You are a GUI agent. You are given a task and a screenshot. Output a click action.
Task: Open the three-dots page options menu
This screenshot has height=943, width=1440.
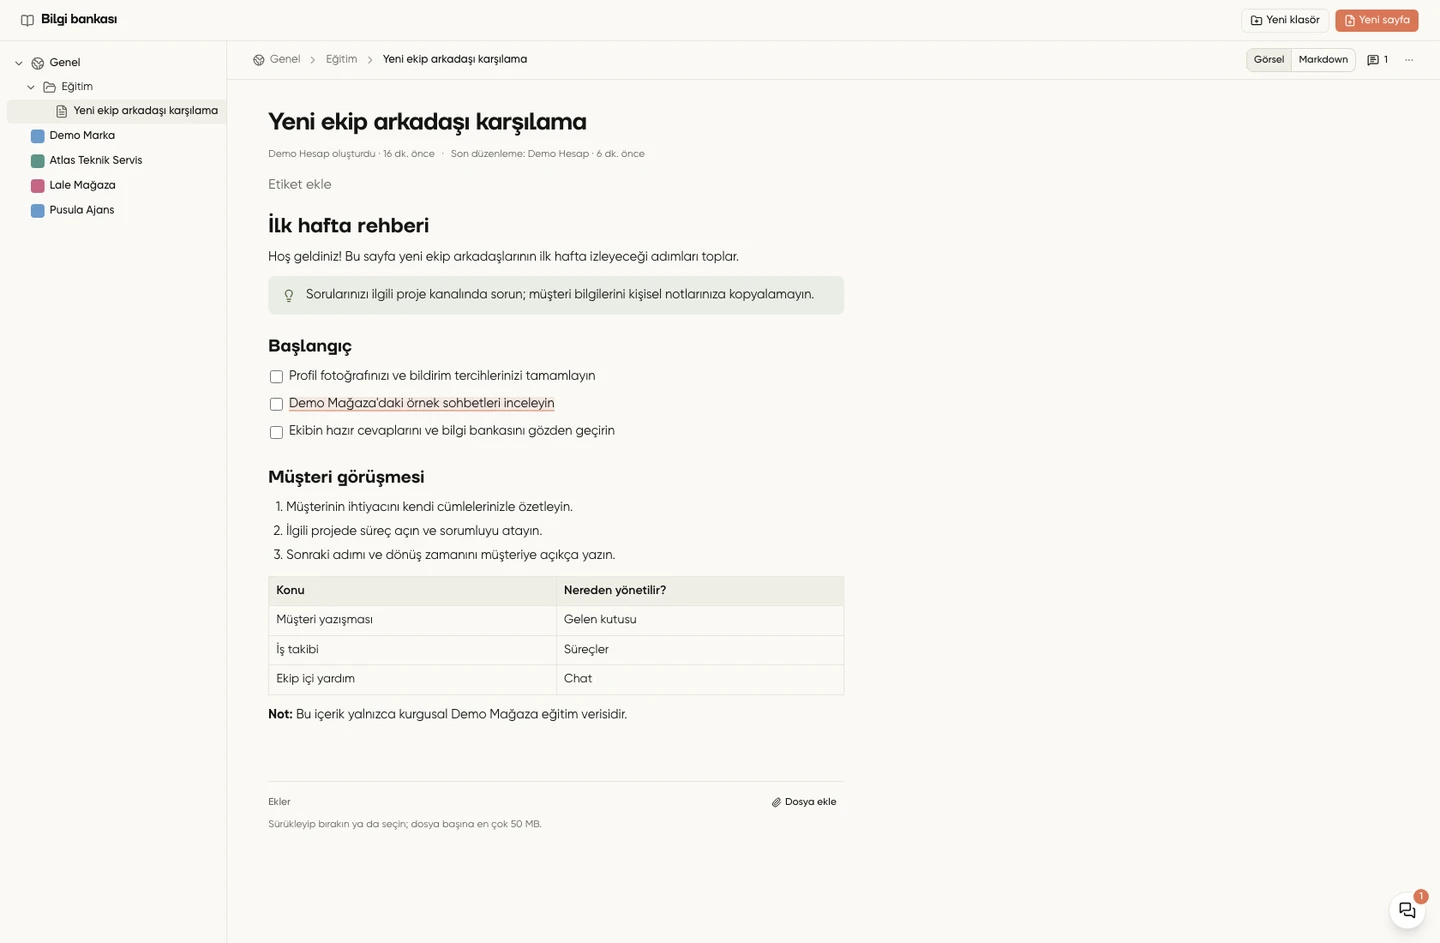point(1409,60)
